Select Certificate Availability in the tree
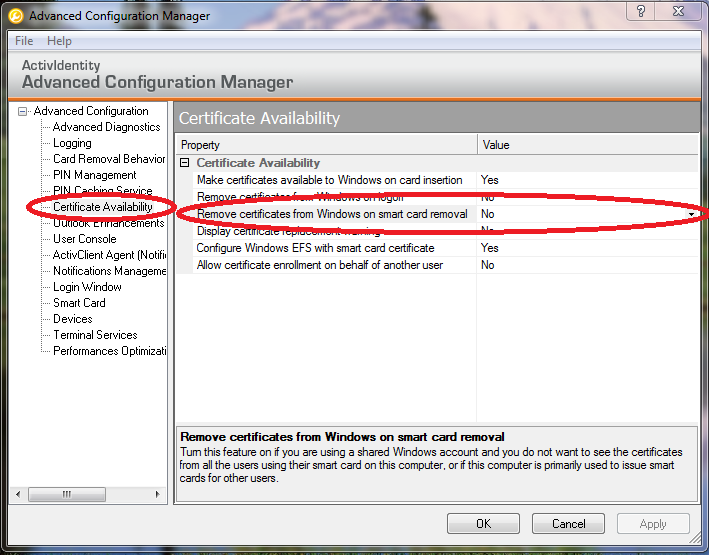This screenshot has height=555, width=709. pyautogui.click(x=102, y=207)
